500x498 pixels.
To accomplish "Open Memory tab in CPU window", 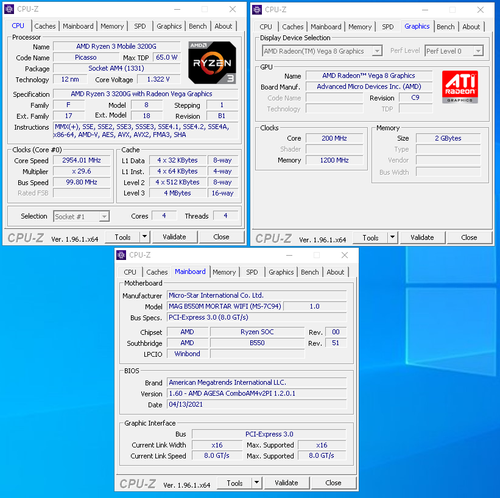I will tap(112, 26).
